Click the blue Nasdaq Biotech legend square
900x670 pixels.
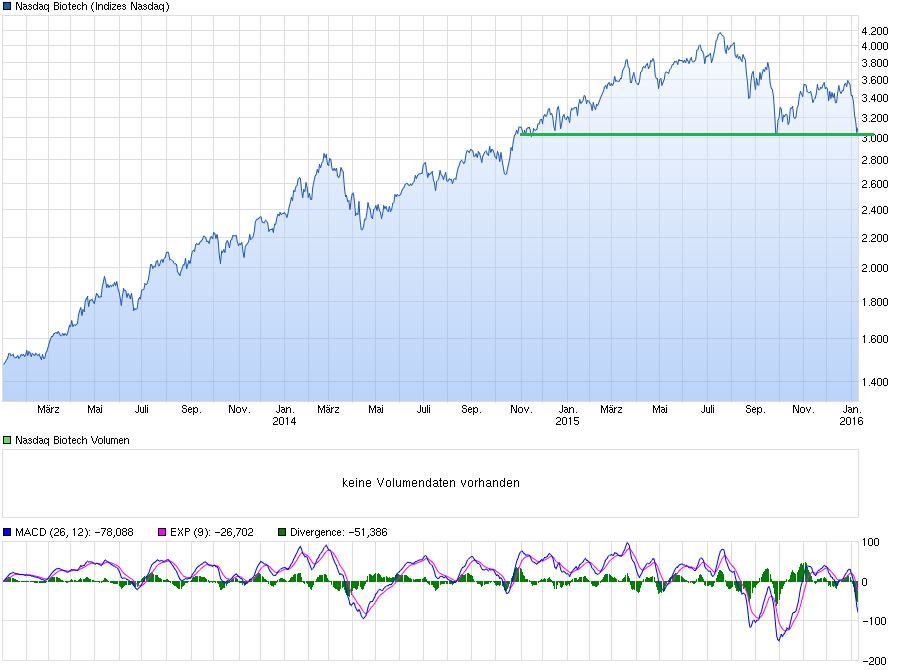9,7
